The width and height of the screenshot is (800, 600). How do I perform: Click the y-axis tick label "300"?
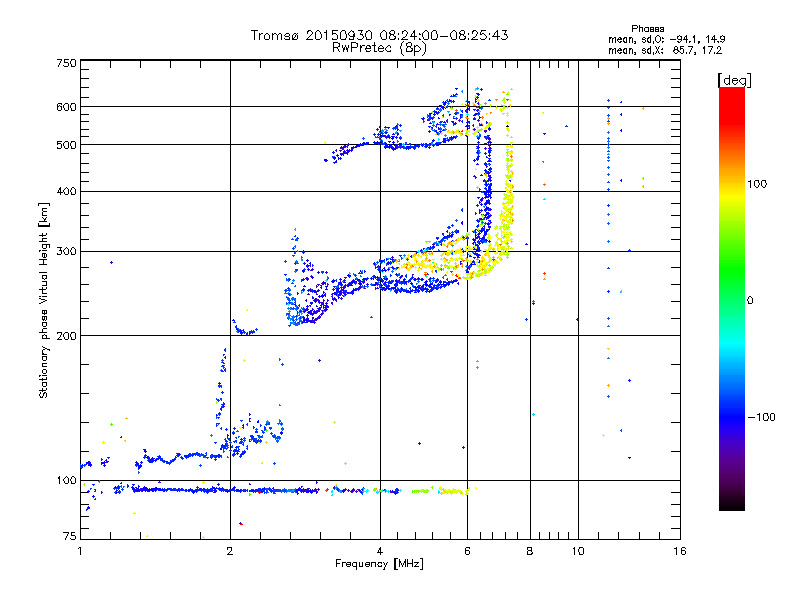(x=66, y=252)
